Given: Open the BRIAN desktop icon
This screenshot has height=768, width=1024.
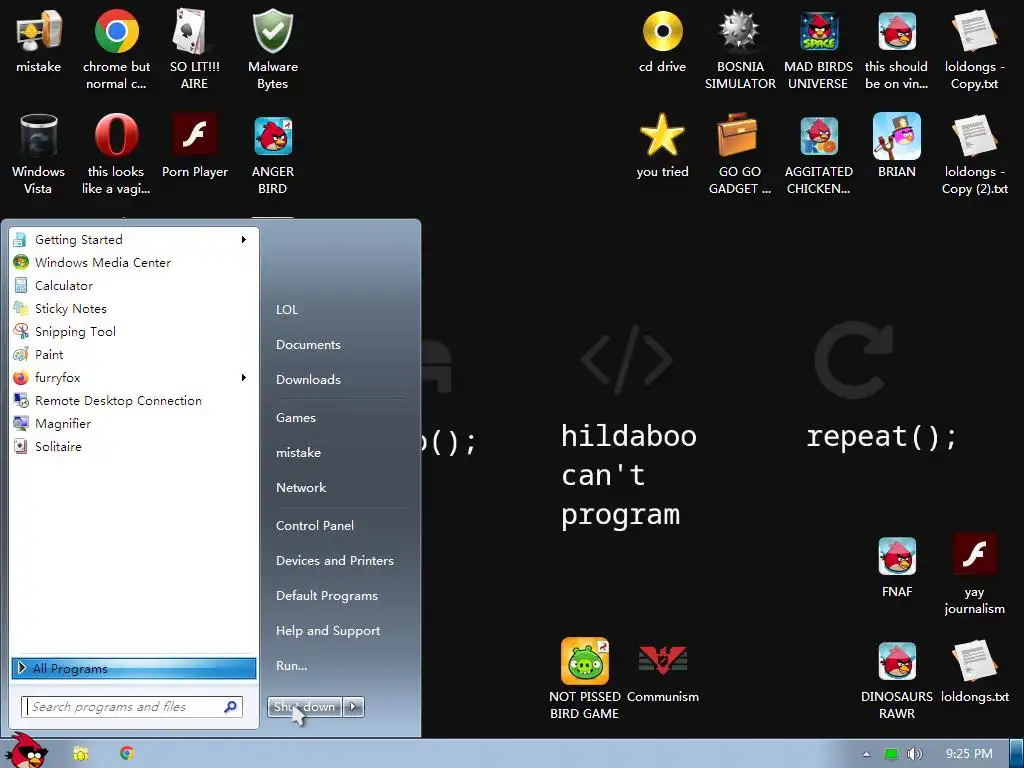Looking at the screenshot, I should (897, 136).
